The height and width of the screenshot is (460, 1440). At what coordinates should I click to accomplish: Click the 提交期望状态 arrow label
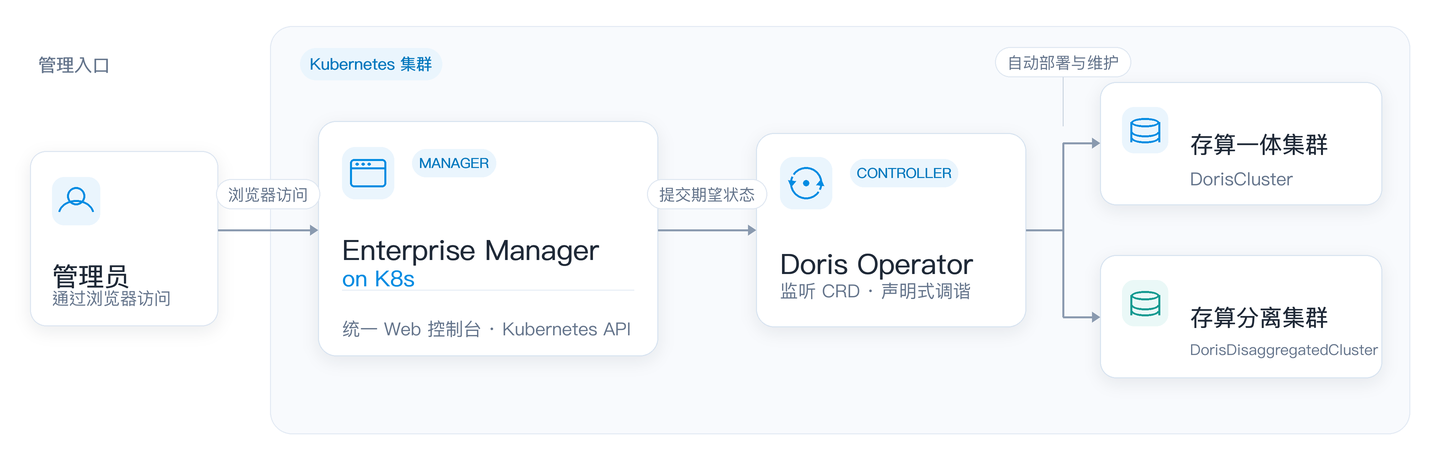point(707,194)
